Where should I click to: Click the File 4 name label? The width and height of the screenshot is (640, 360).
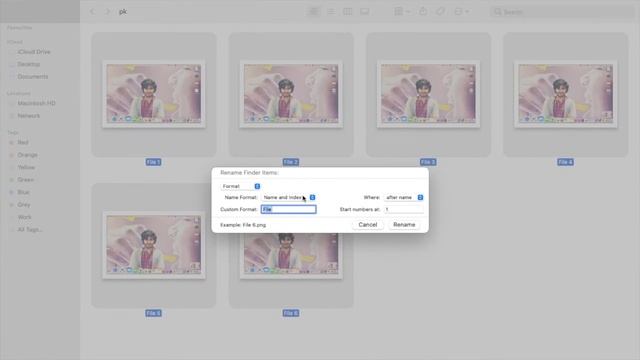[565, 162]
